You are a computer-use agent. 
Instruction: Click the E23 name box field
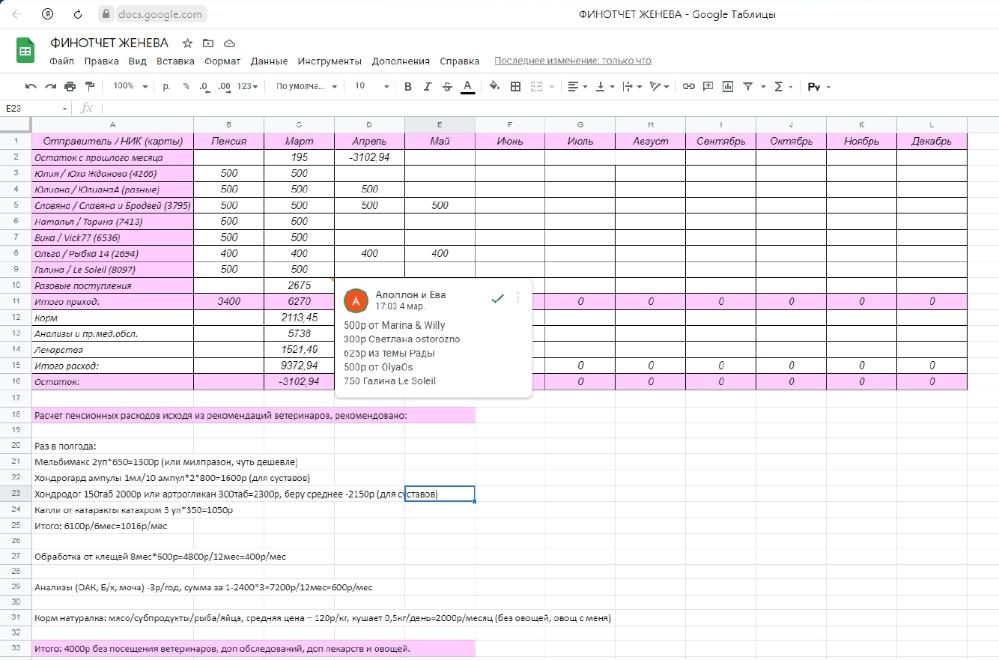[33, 108]
